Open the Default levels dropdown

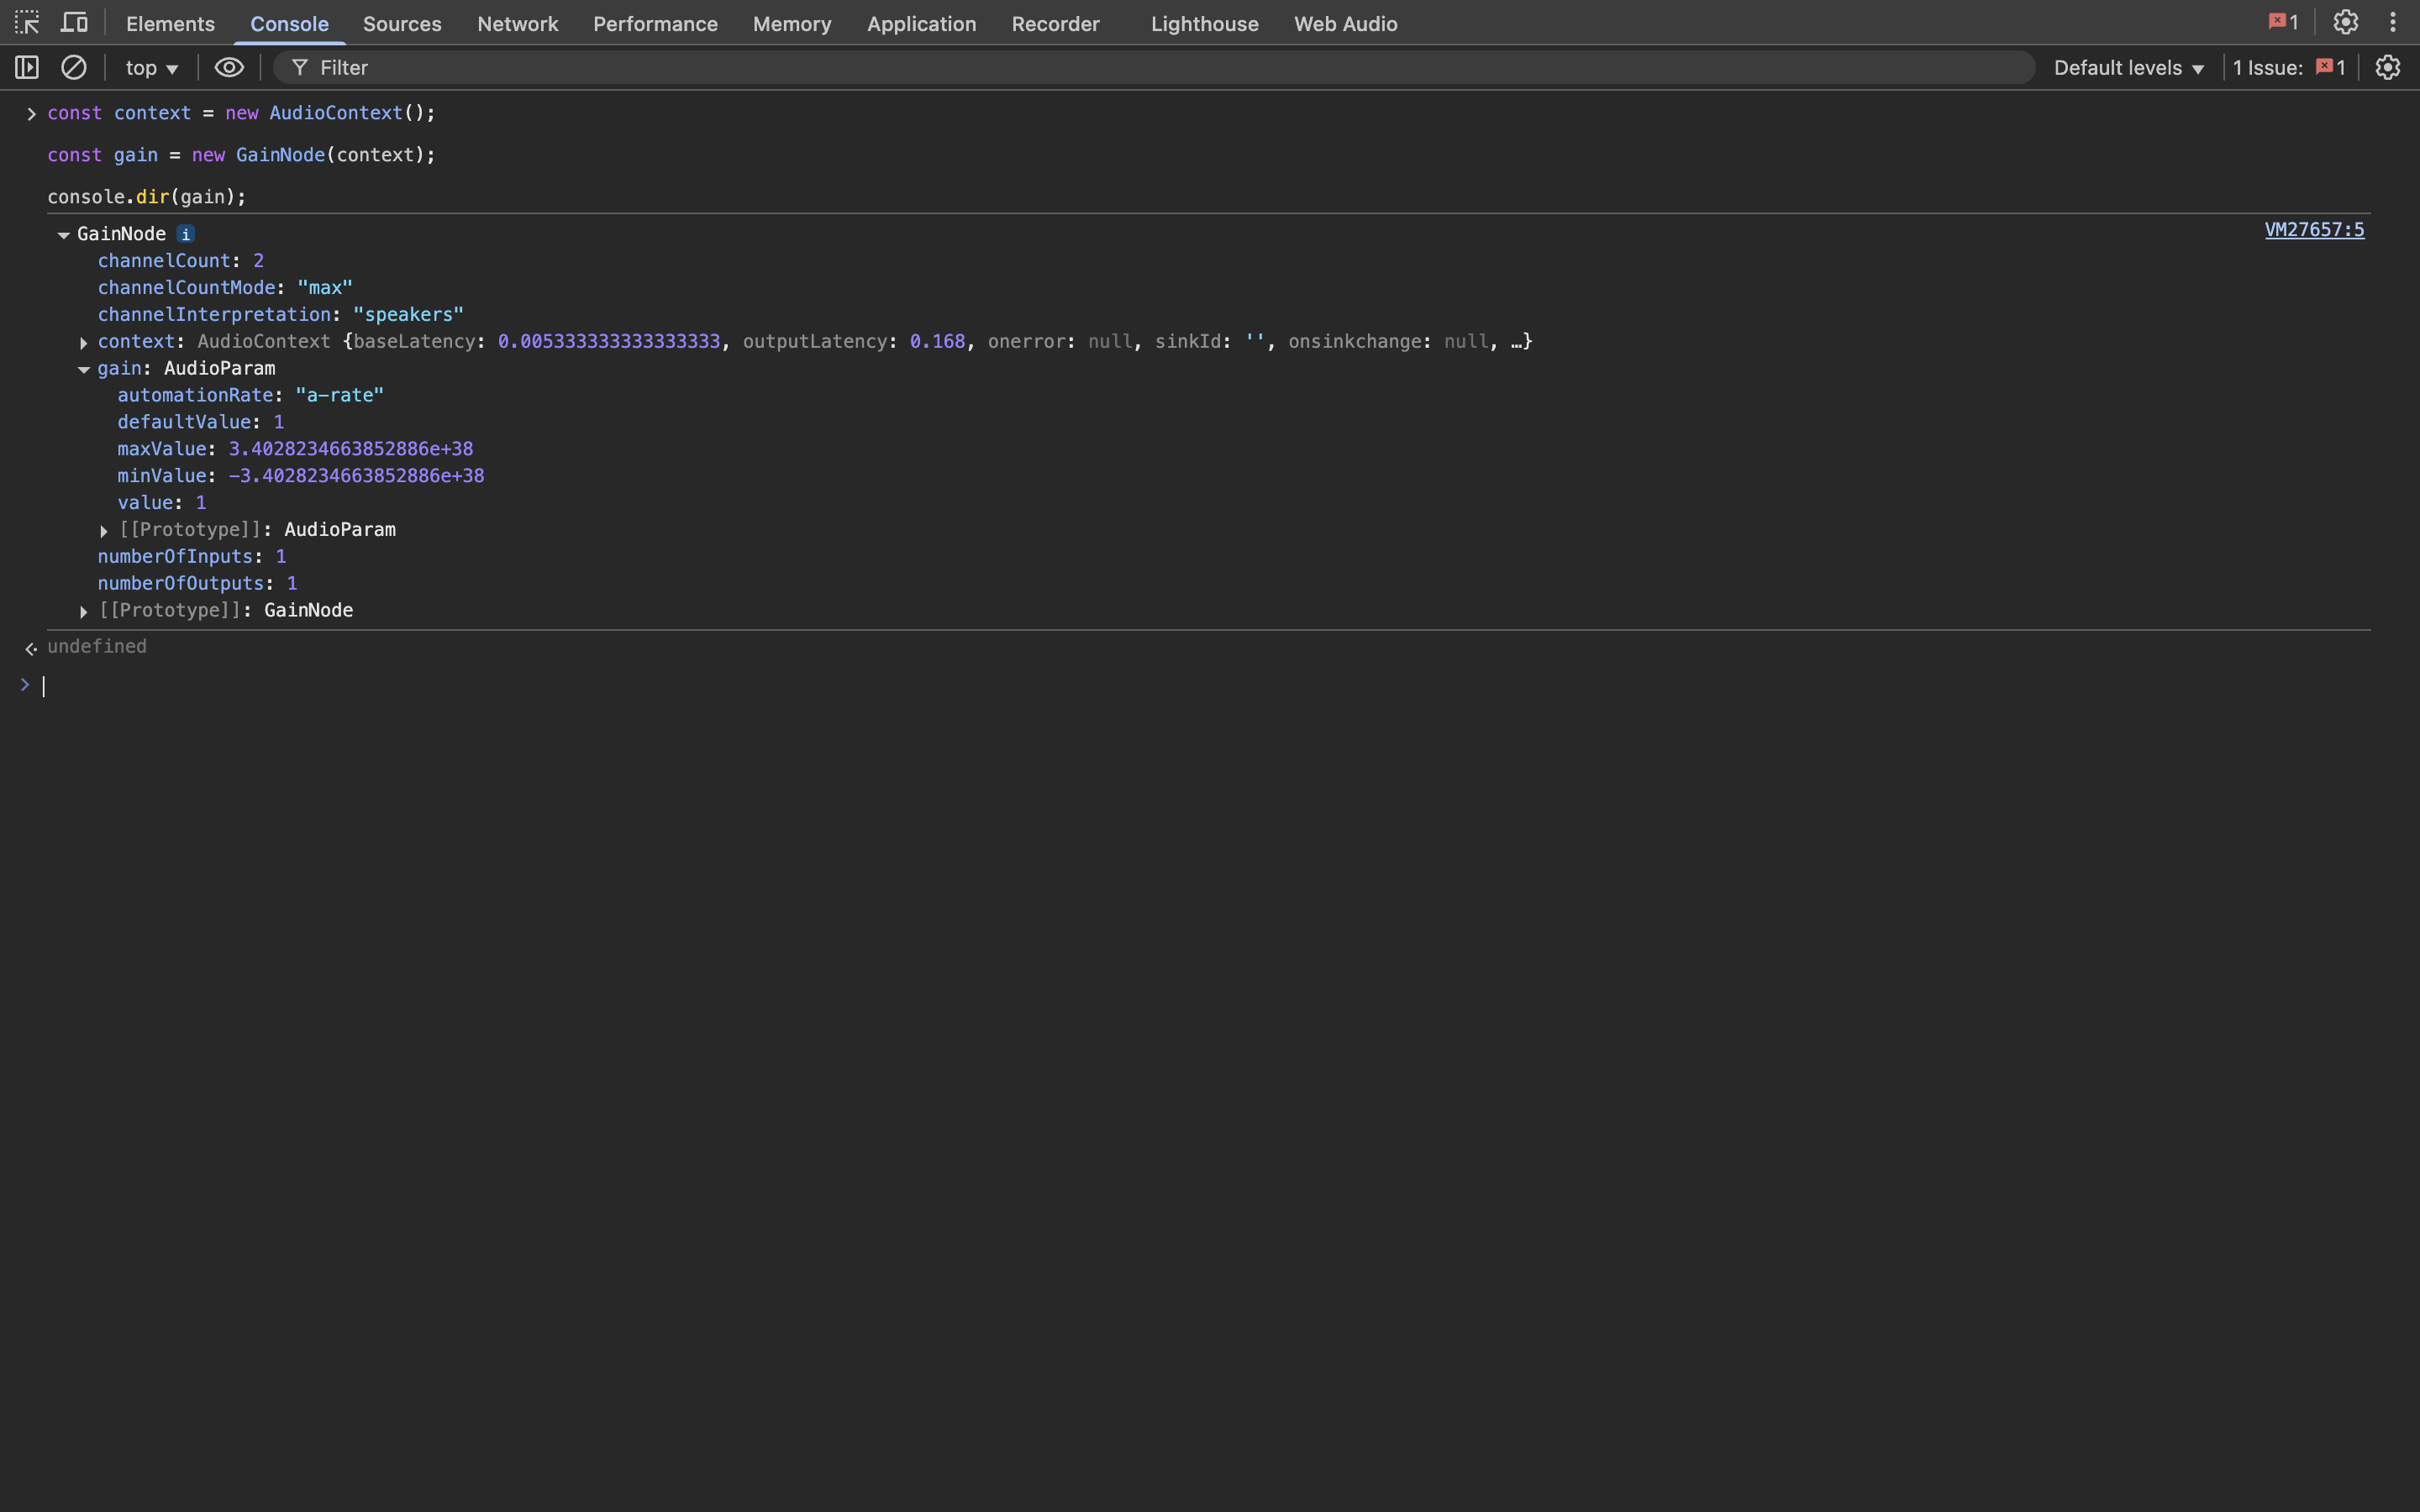point(2129,67)
